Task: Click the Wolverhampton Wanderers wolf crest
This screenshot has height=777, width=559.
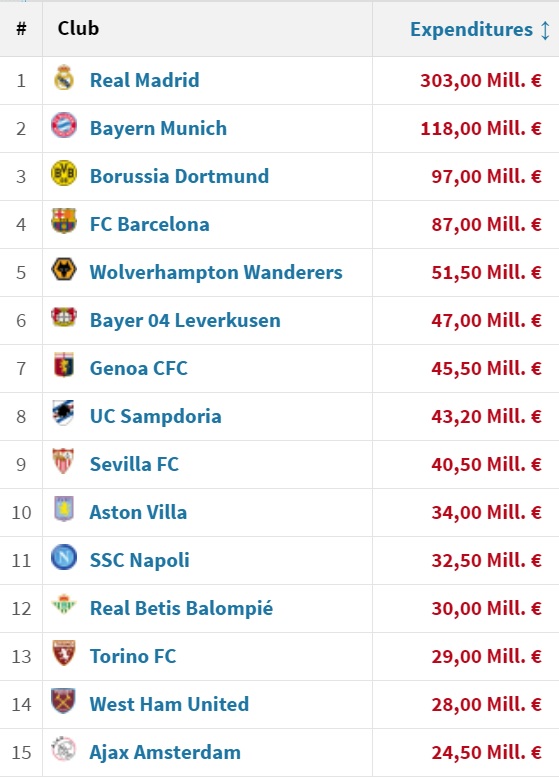Action: pyautogui.click(x=64, y=270)
